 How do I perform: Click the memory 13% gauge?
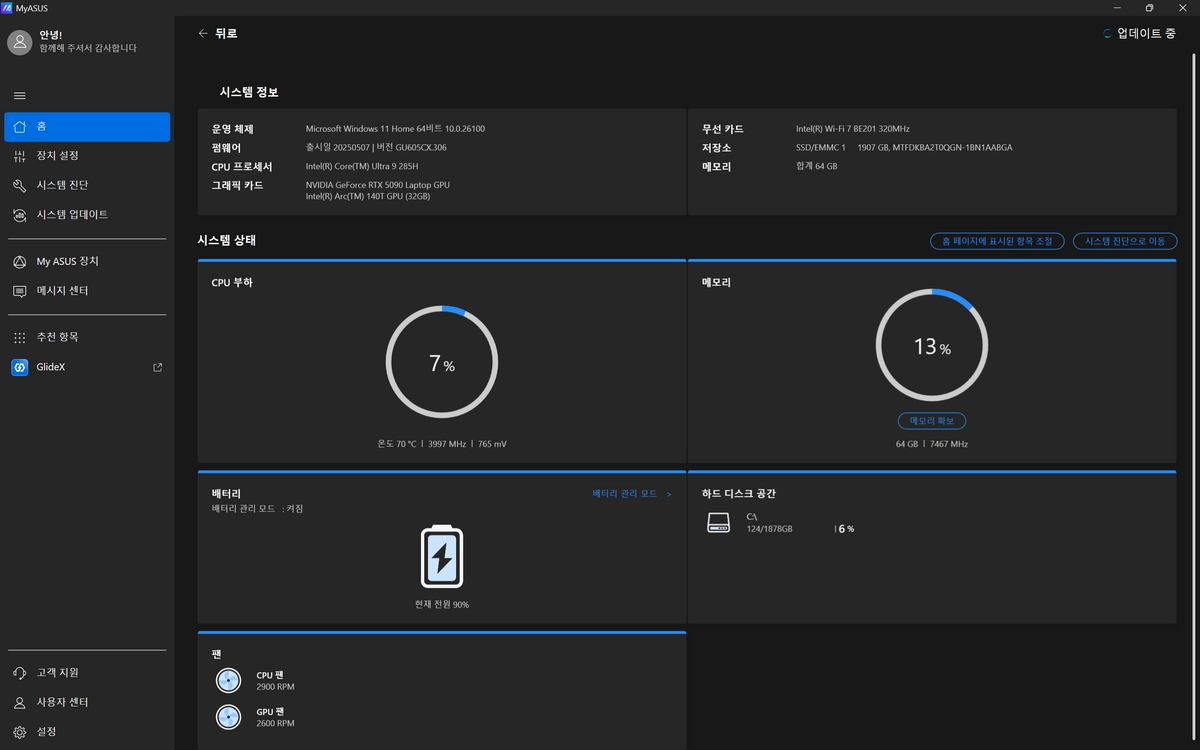click(932, 346)
